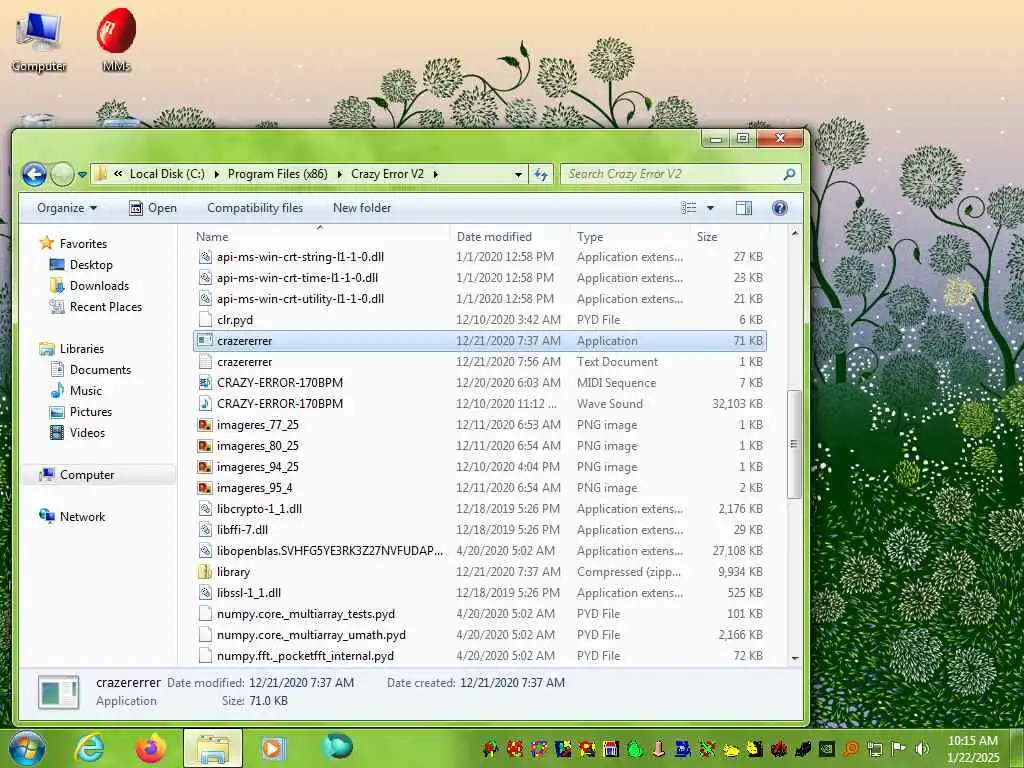Image resolution: width=1024 pixels, height=768 pixels.
Task: Toggle the preview pane icon
Action: coord(744,208)
